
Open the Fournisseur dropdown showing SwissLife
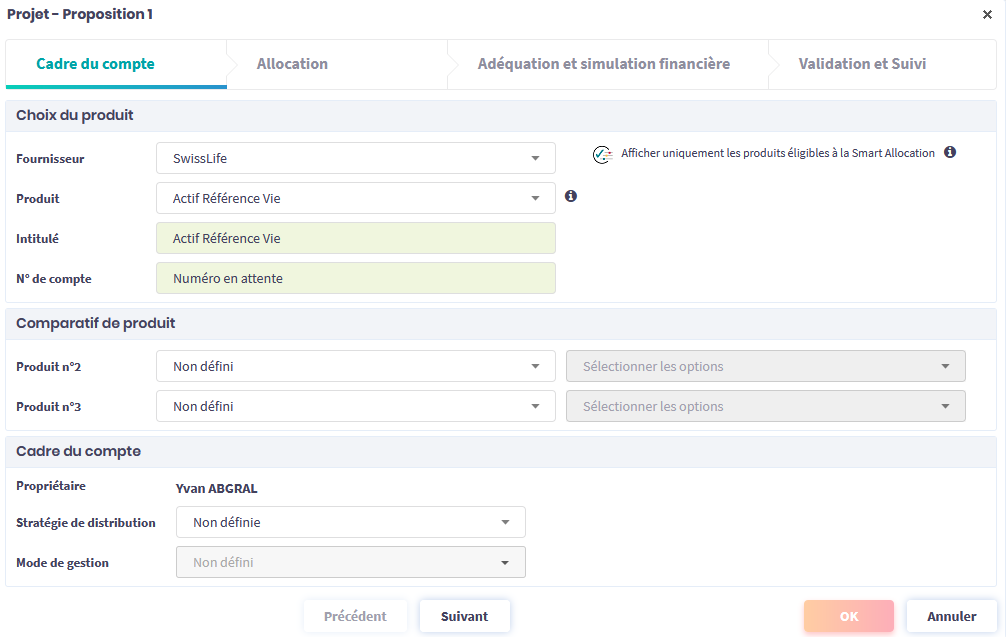coord(355,158)
